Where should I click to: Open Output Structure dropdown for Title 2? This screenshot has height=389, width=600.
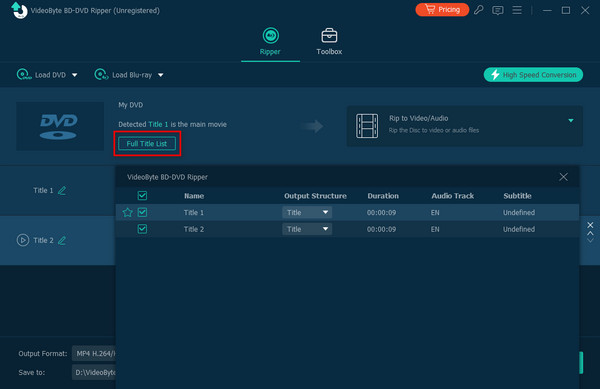[307, 229]
